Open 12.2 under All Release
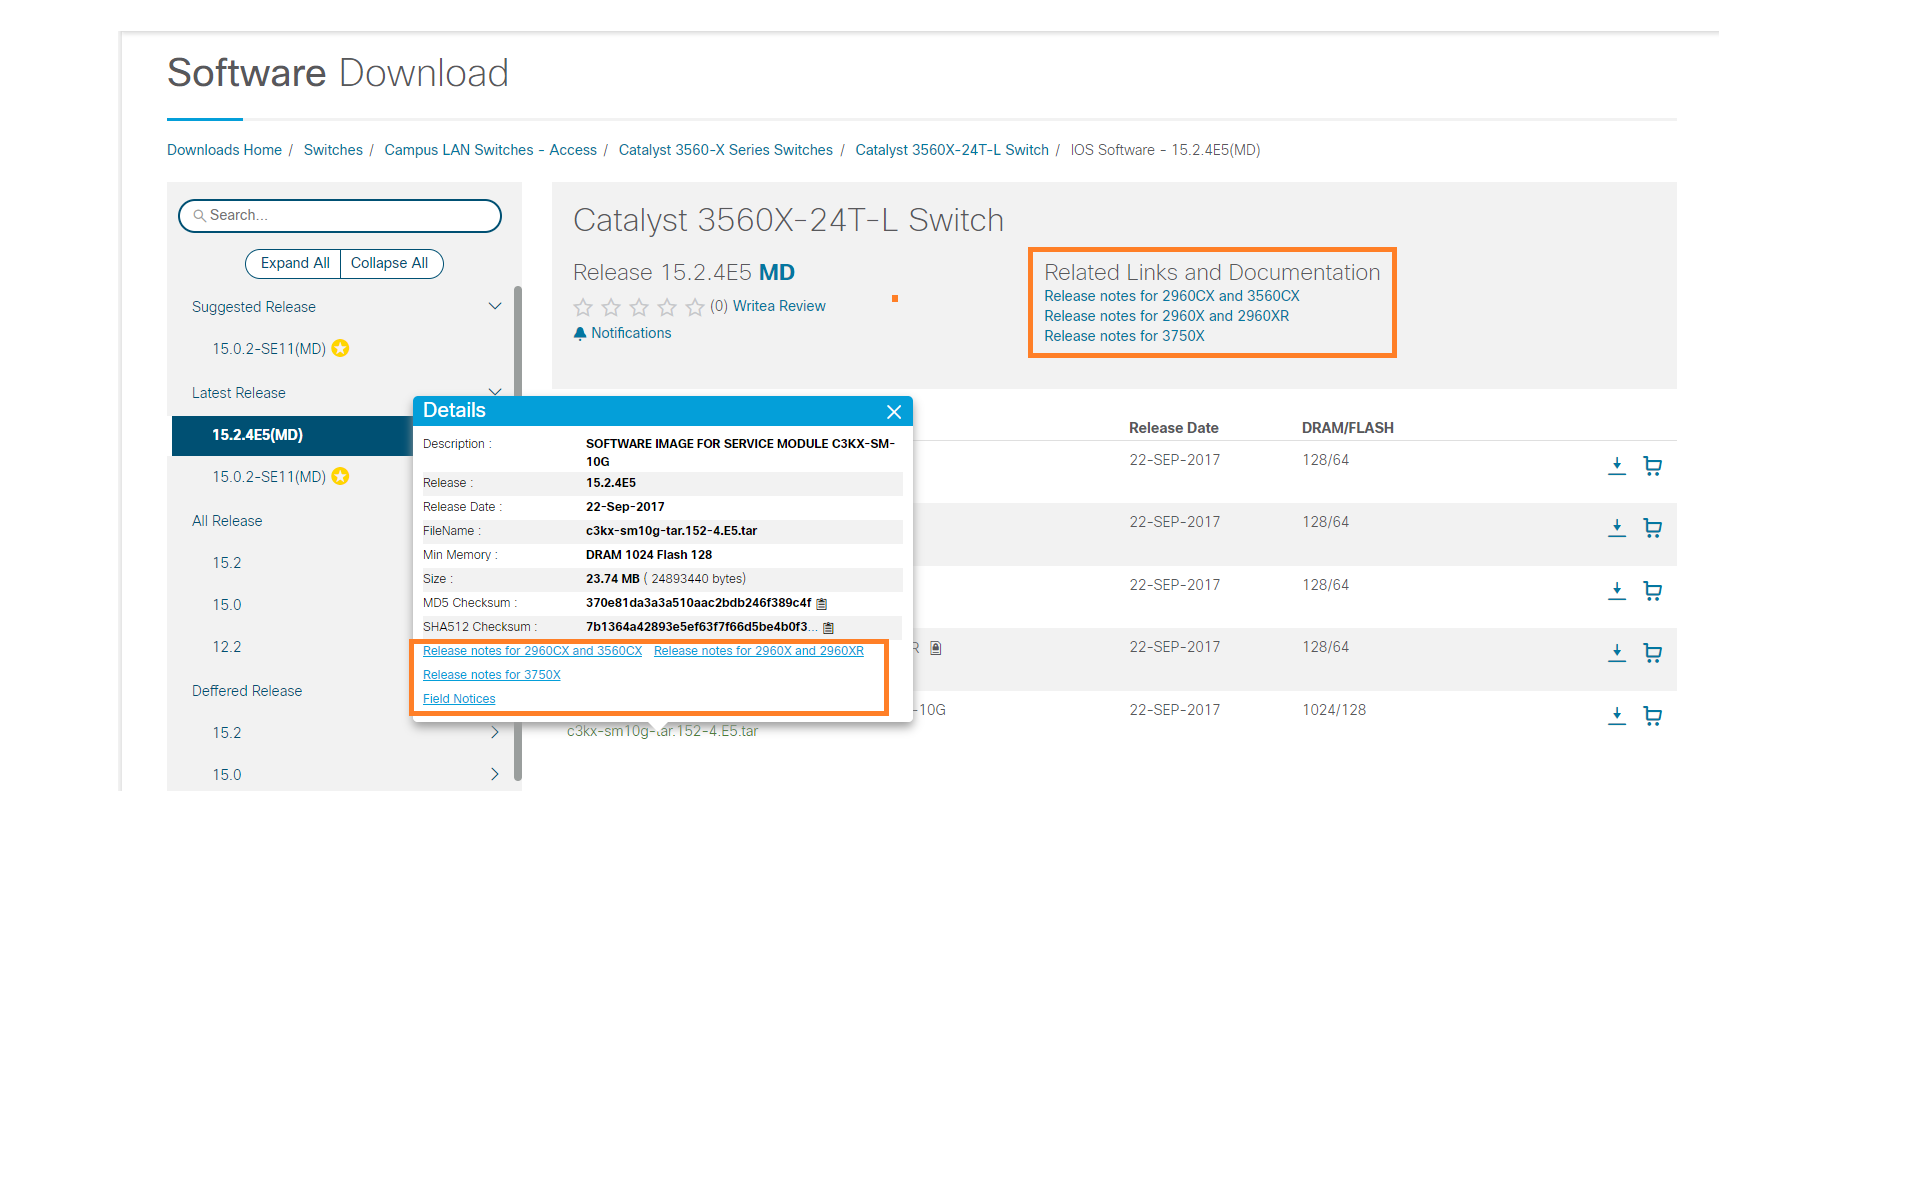1920x1200 pixels. [x=227, y=647]
